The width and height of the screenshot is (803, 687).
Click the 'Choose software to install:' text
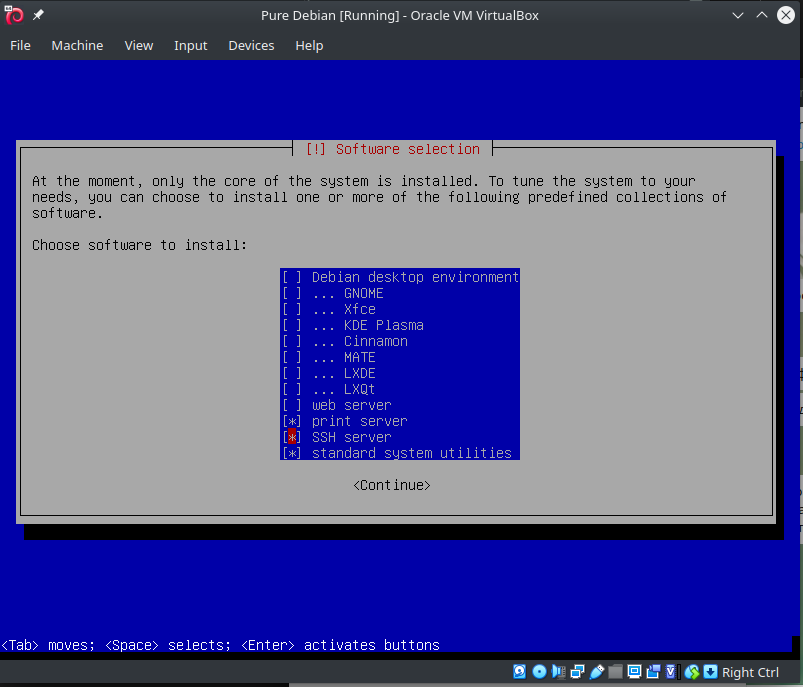tap(139, 245)
